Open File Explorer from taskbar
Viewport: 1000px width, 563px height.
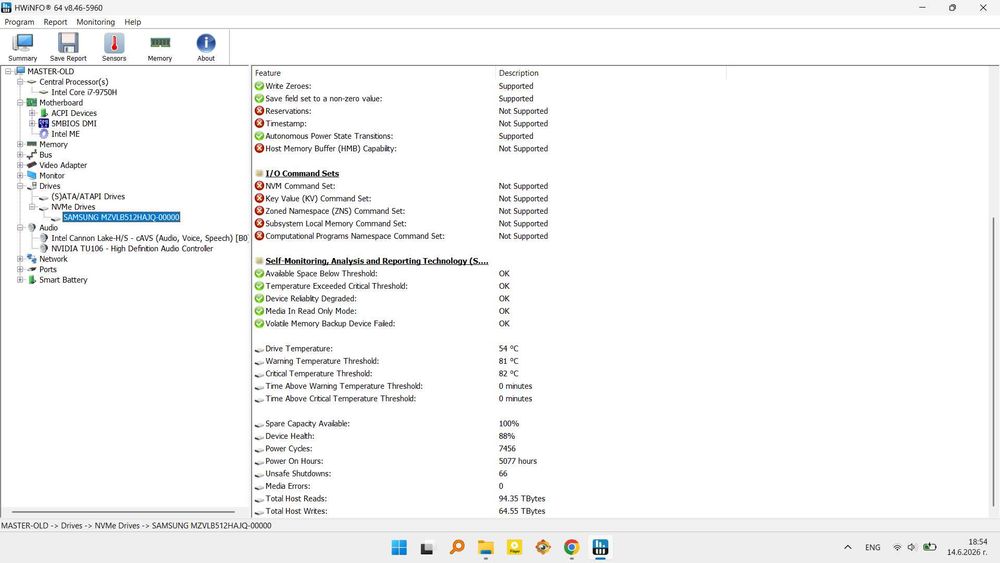pos(485,547)
